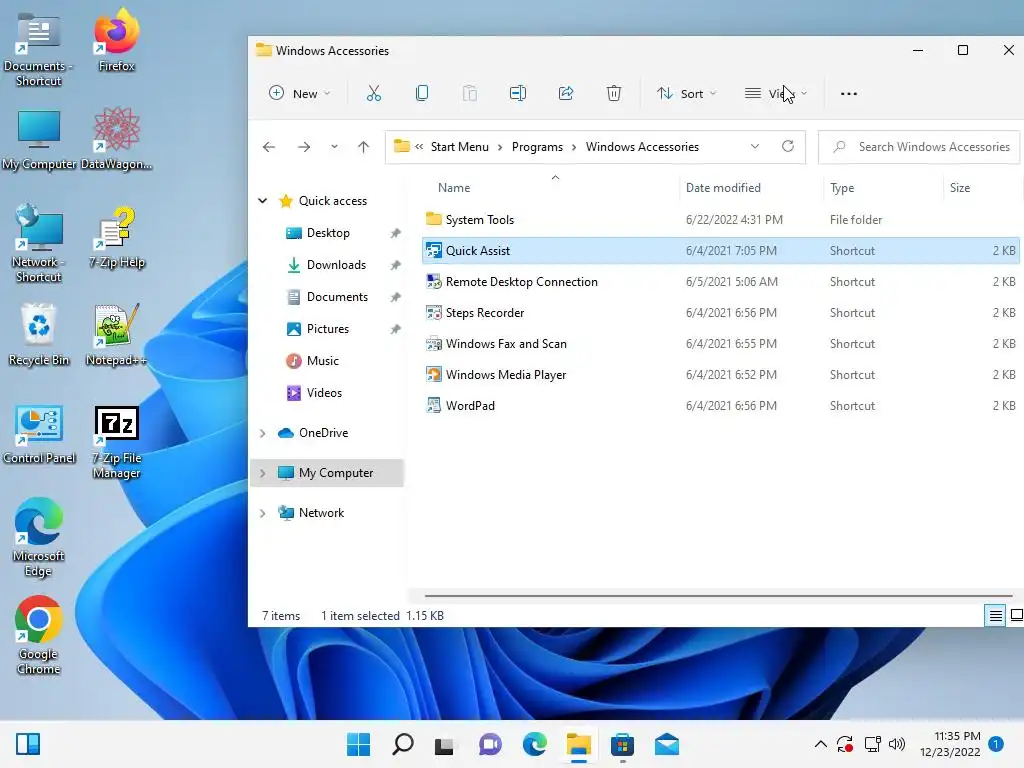1024x768 pixels.
Task: Select the Recycle Bin desktop icon
Action: [x=39, y=334]
